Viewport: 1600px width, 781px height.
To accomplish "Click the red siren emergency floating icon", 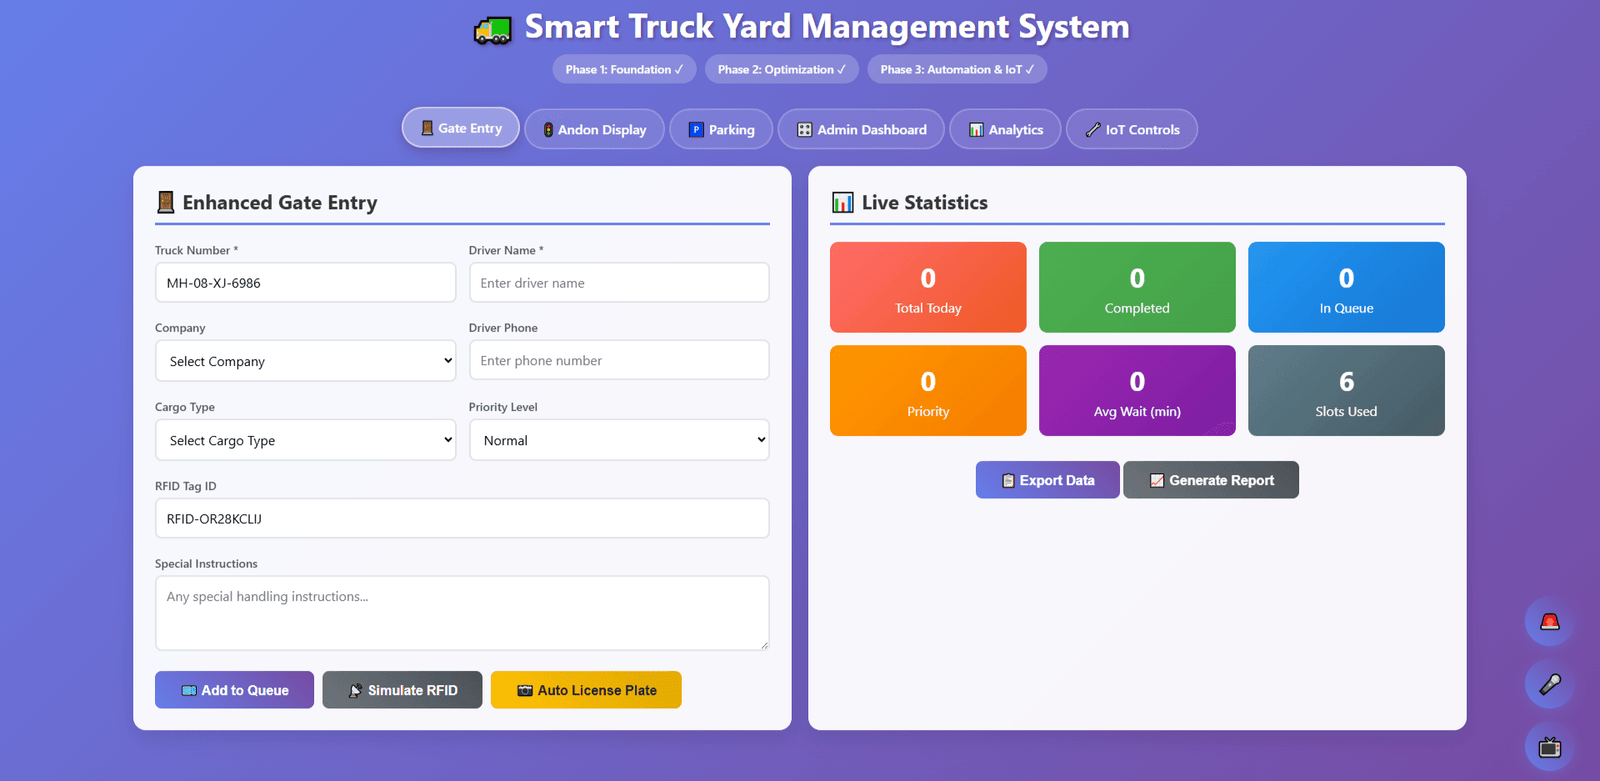I will point(1549,622).
